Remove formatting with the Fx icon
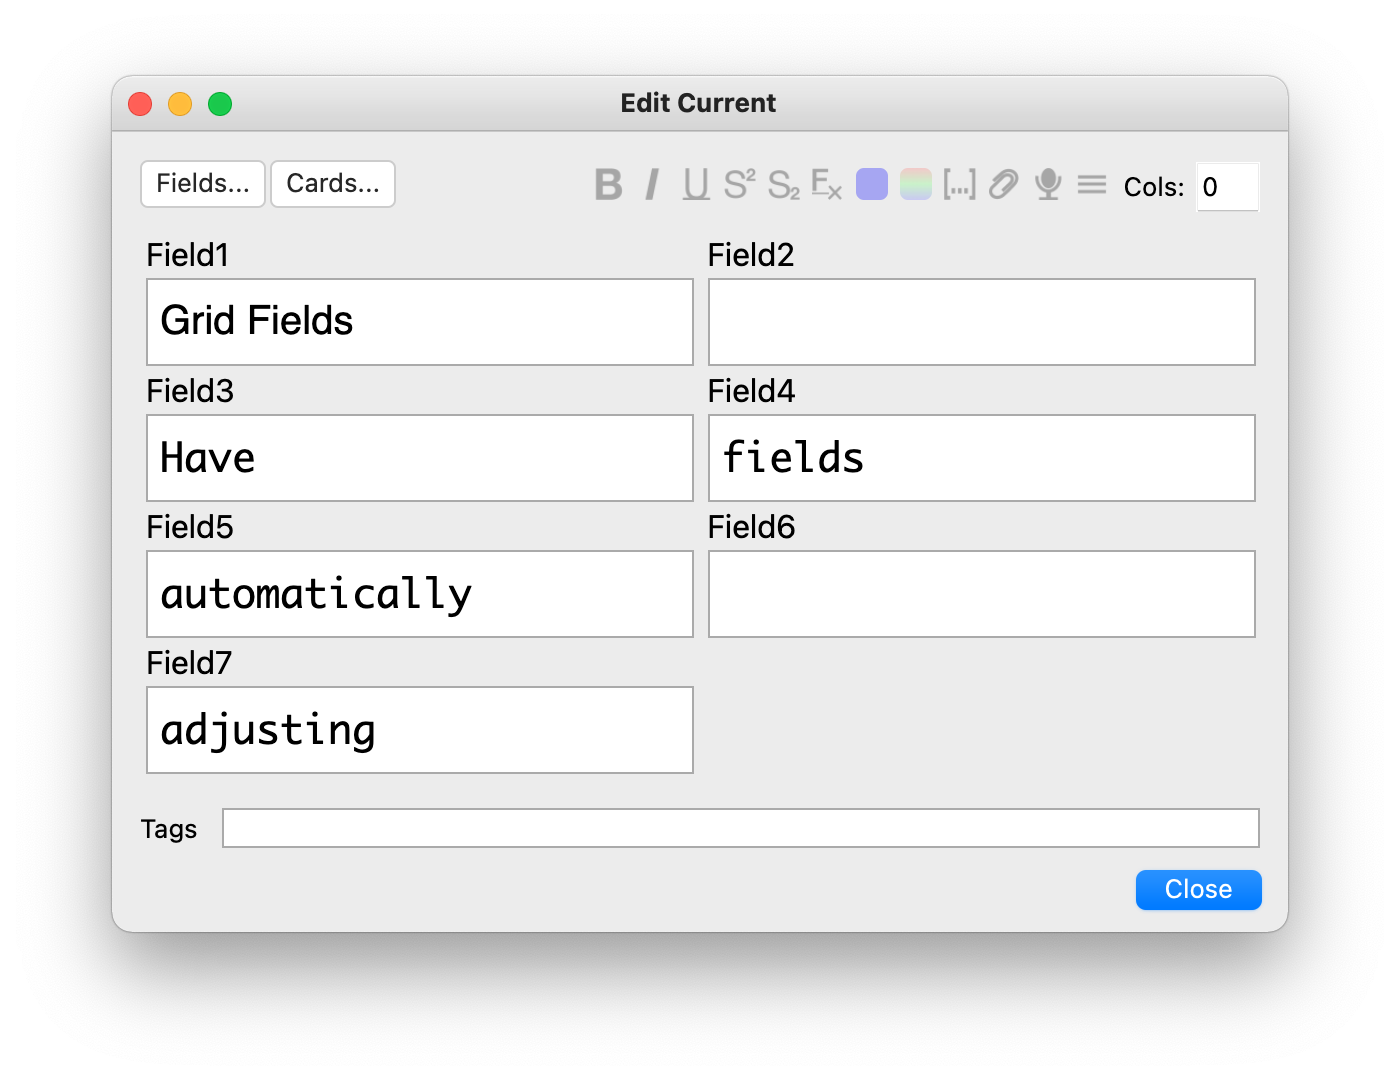This screenshot has width=1400, height=1080. click(x=826, y=185)
